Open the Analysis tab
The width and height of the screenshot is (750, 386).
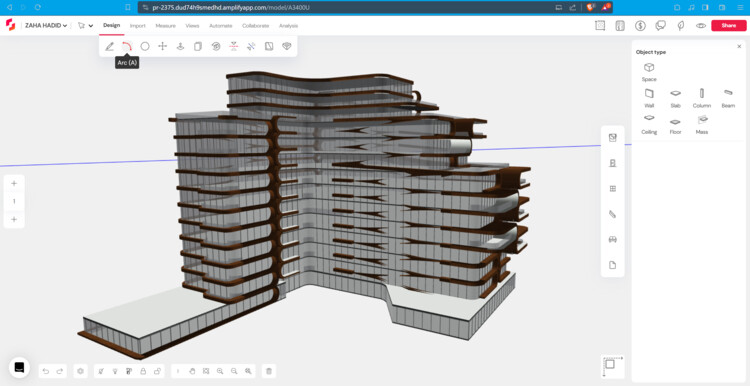pyautogui.click(x=288, y=26)
